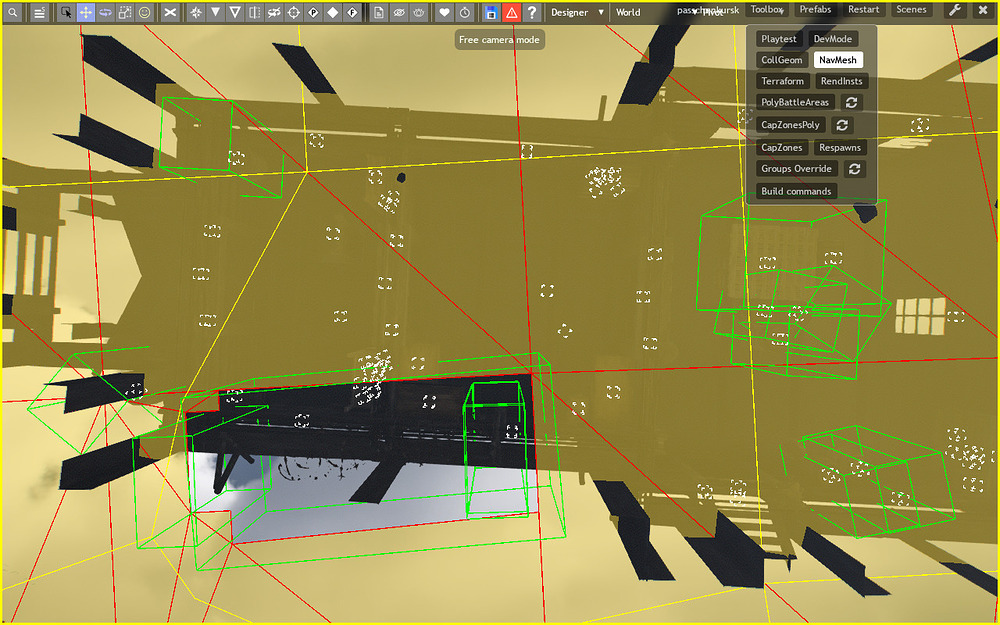Open the Prefabs menu
1000x625 pixels.
point(815,10)
